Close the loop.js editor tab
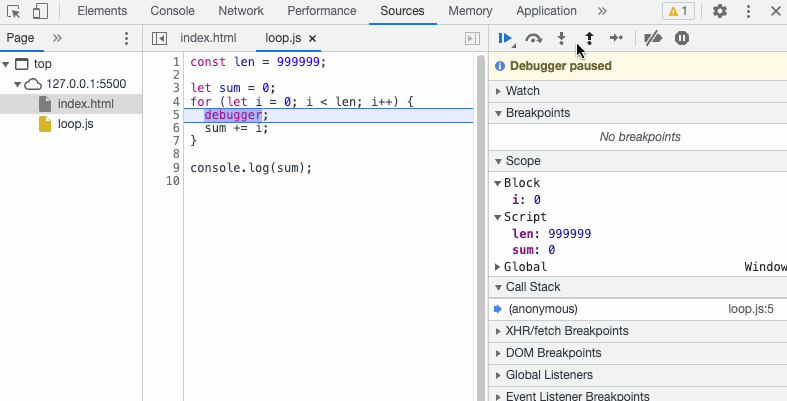 click(x=312, y=38)
